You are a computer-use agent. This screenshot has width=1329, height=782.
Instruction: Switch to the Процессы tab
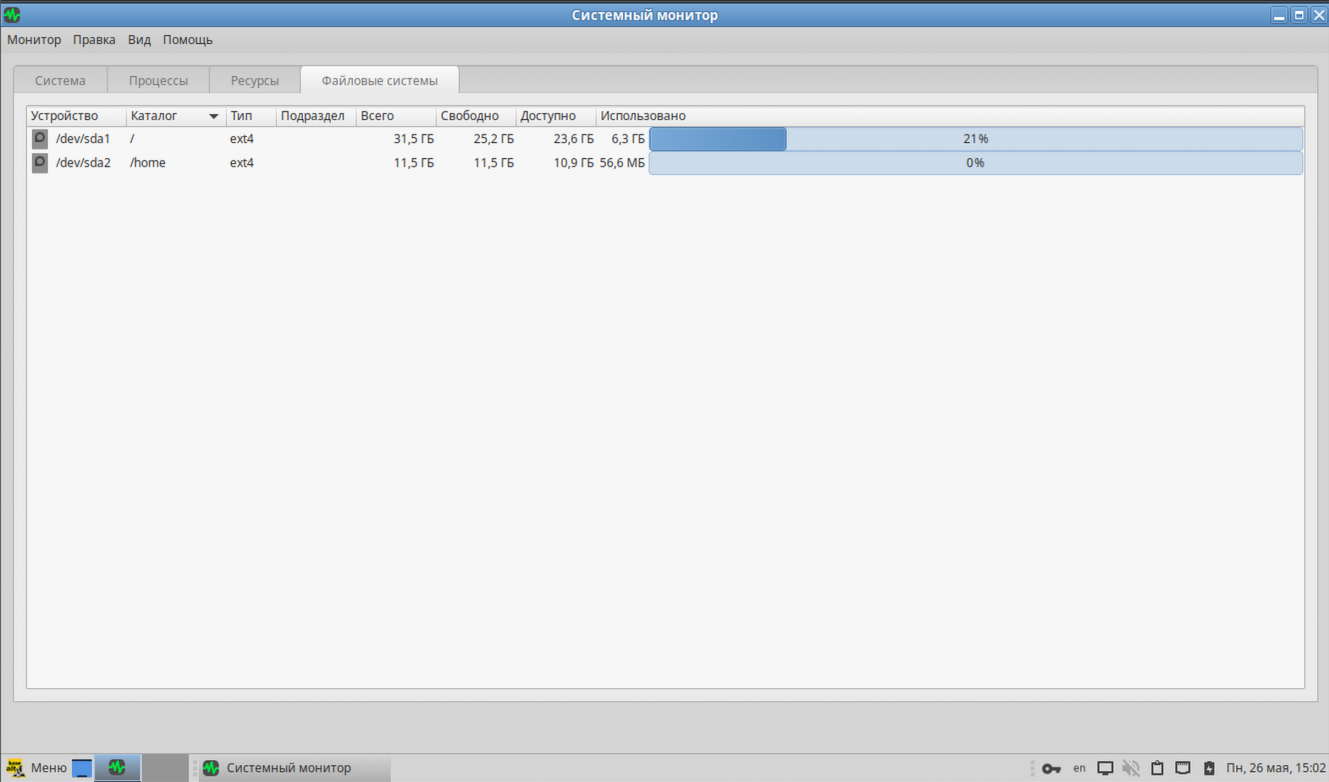[x=158, y=81]
